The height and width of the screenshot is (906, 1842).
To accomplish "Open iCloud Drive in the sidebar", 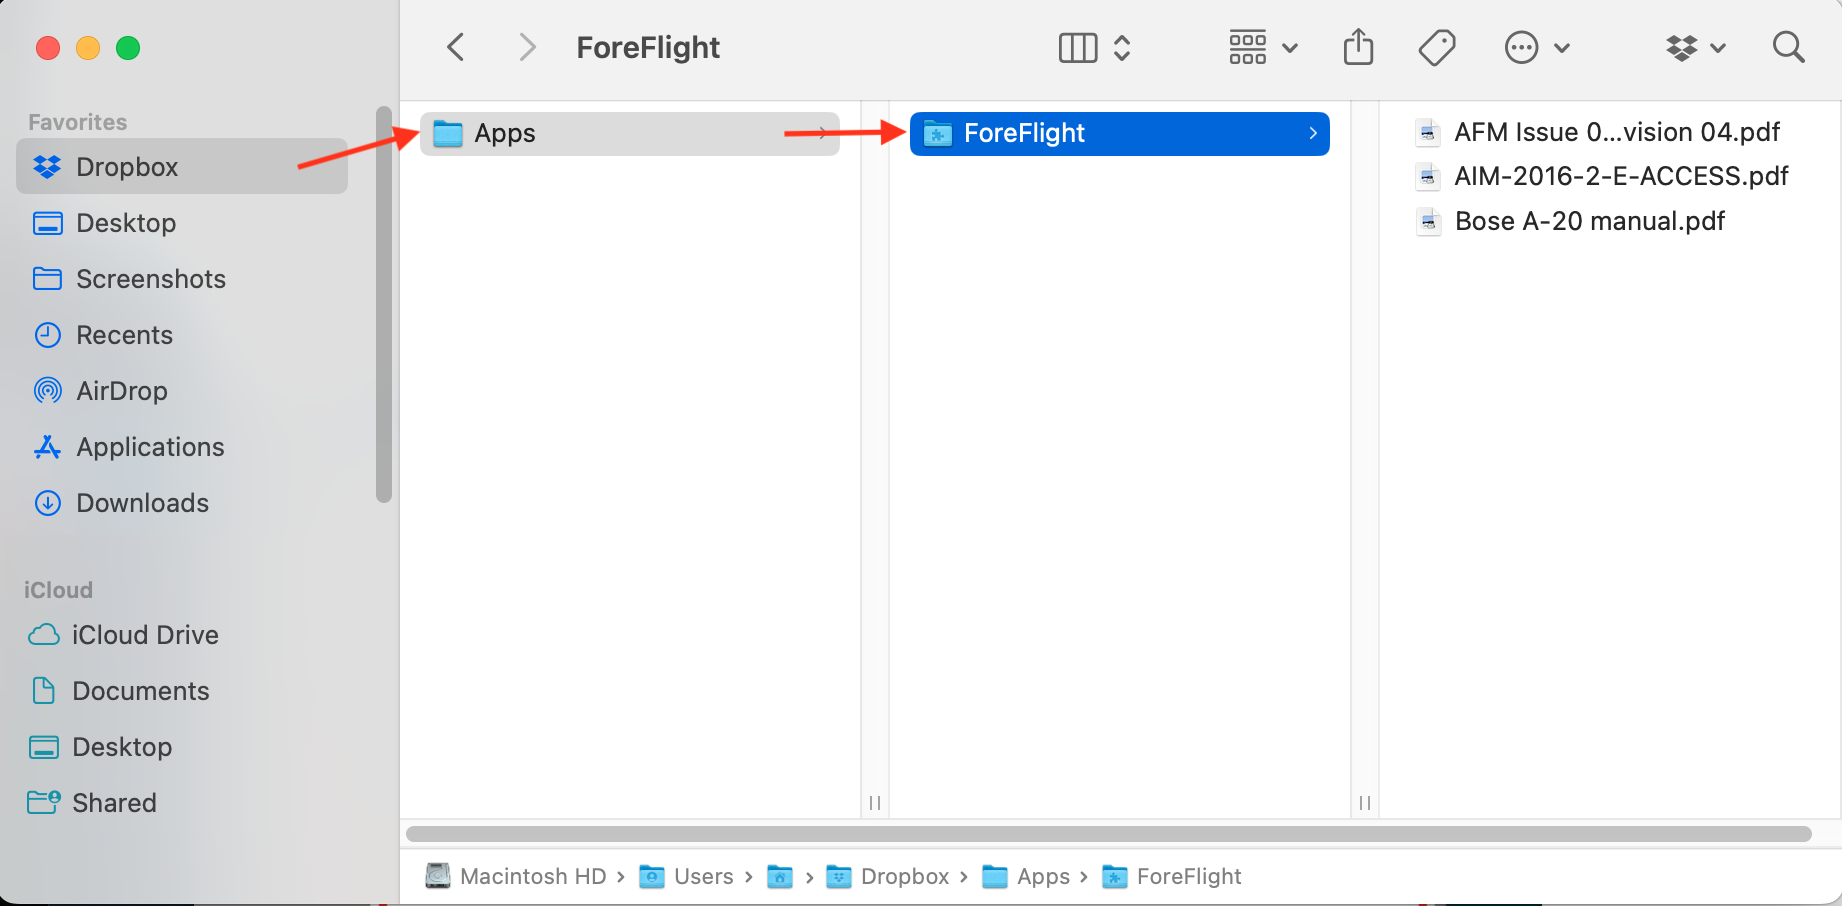I will 182,634.
